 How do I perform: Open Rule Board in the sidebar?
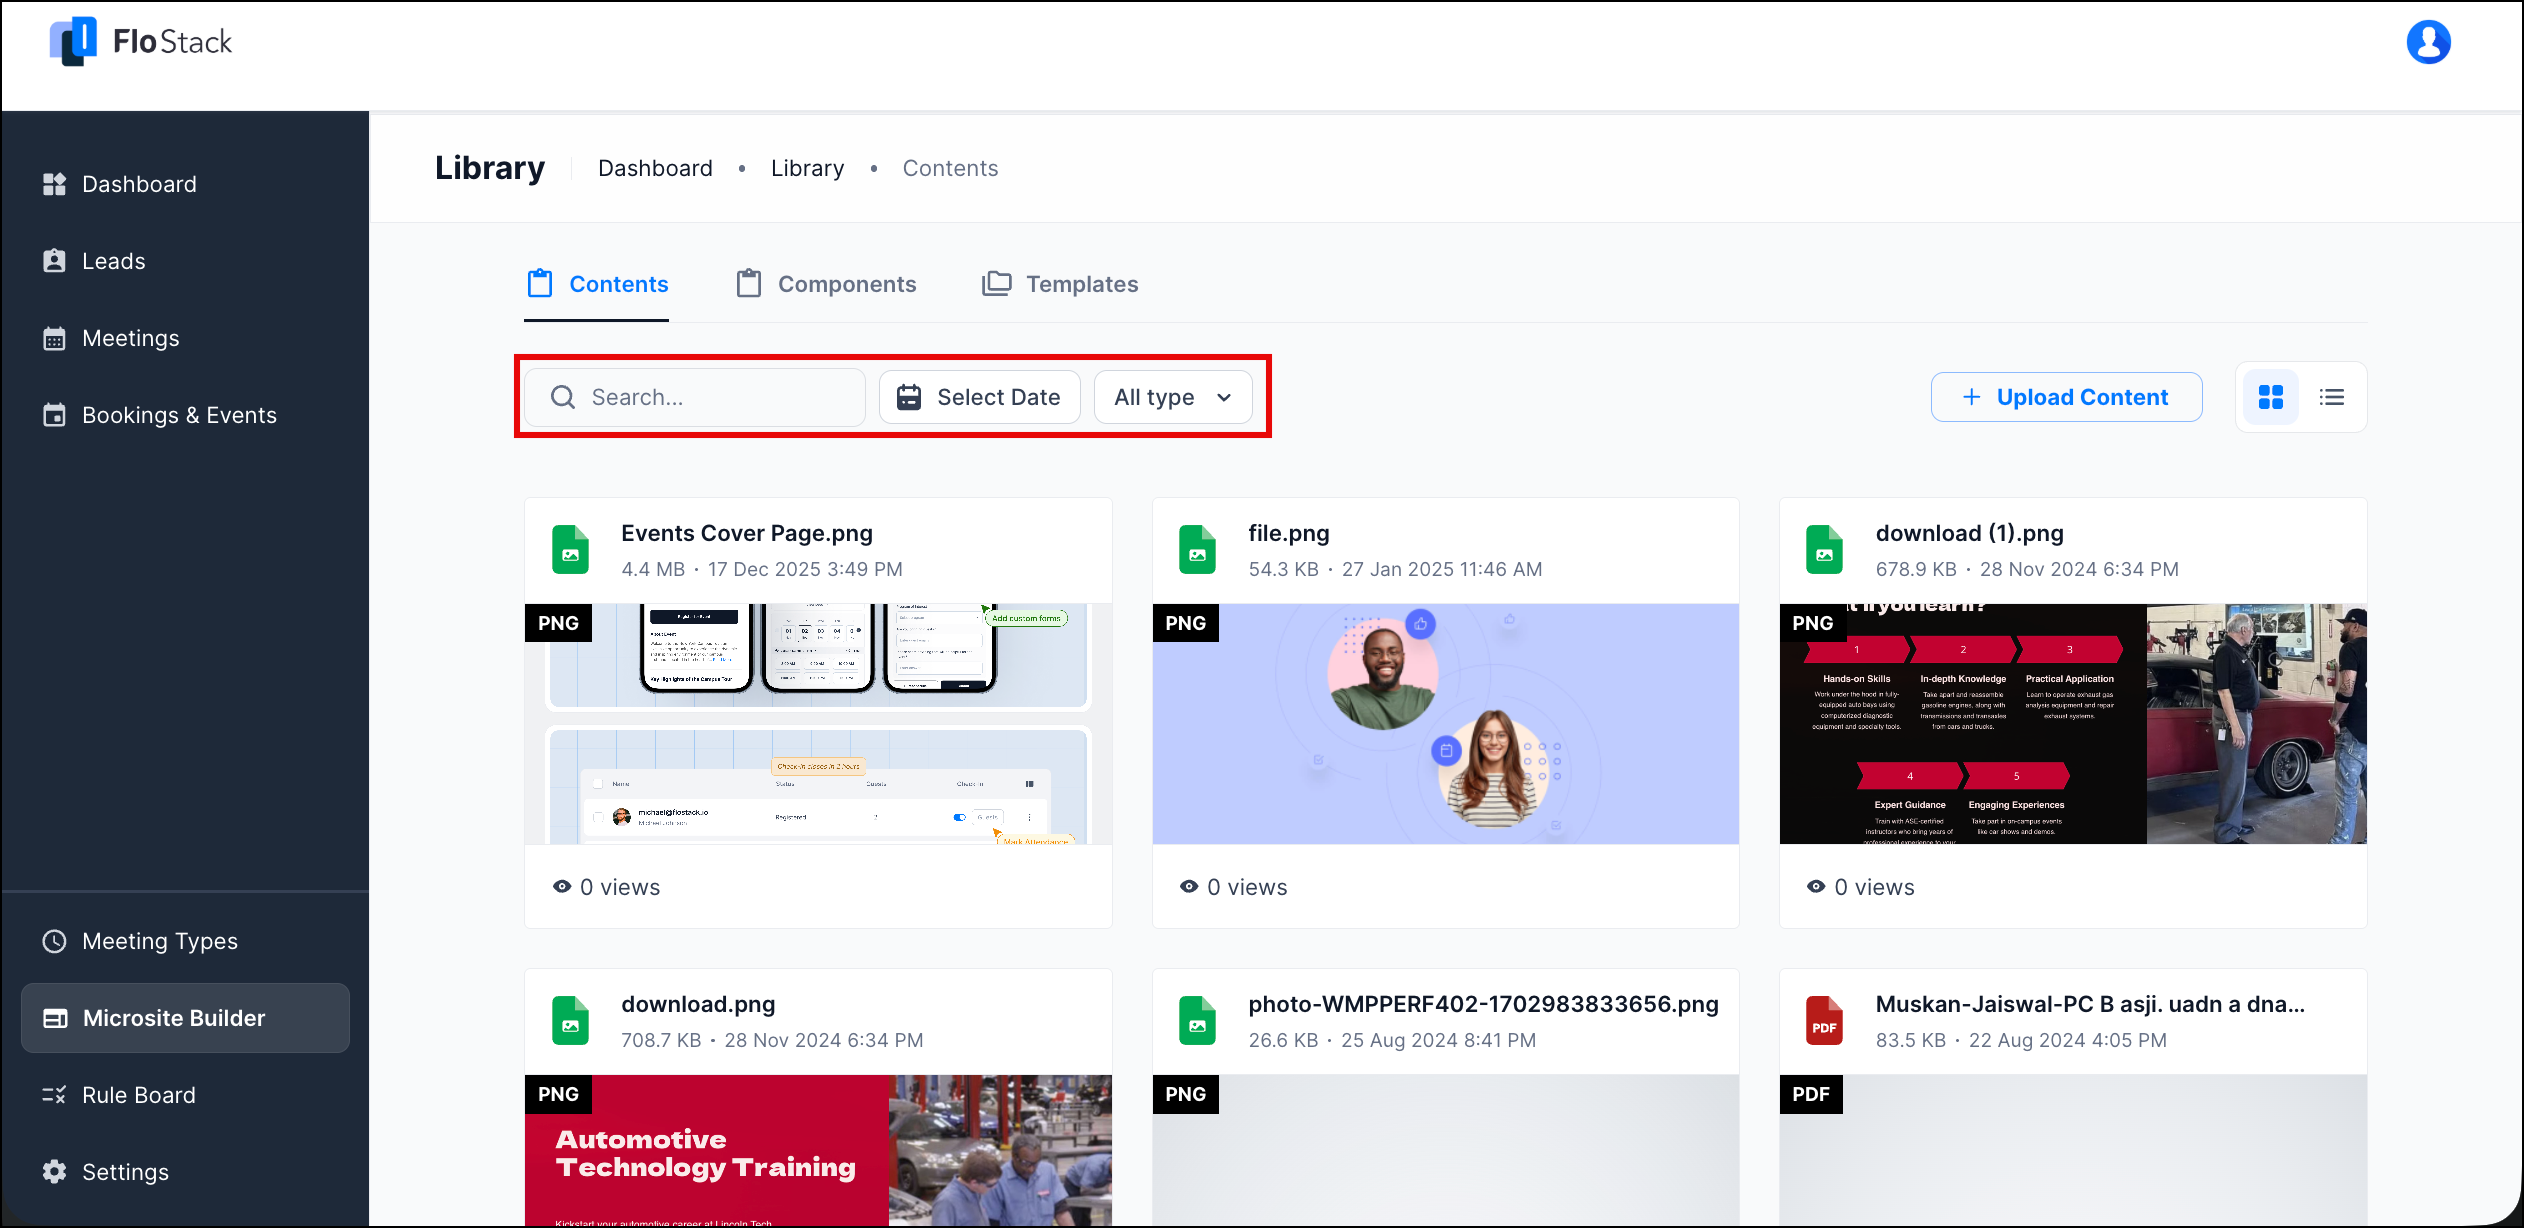point(185,1095)
